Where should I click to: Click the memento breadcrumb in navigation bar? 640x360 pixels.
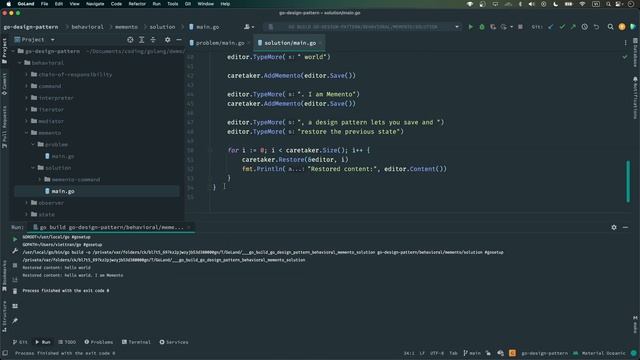coord(126,27)
